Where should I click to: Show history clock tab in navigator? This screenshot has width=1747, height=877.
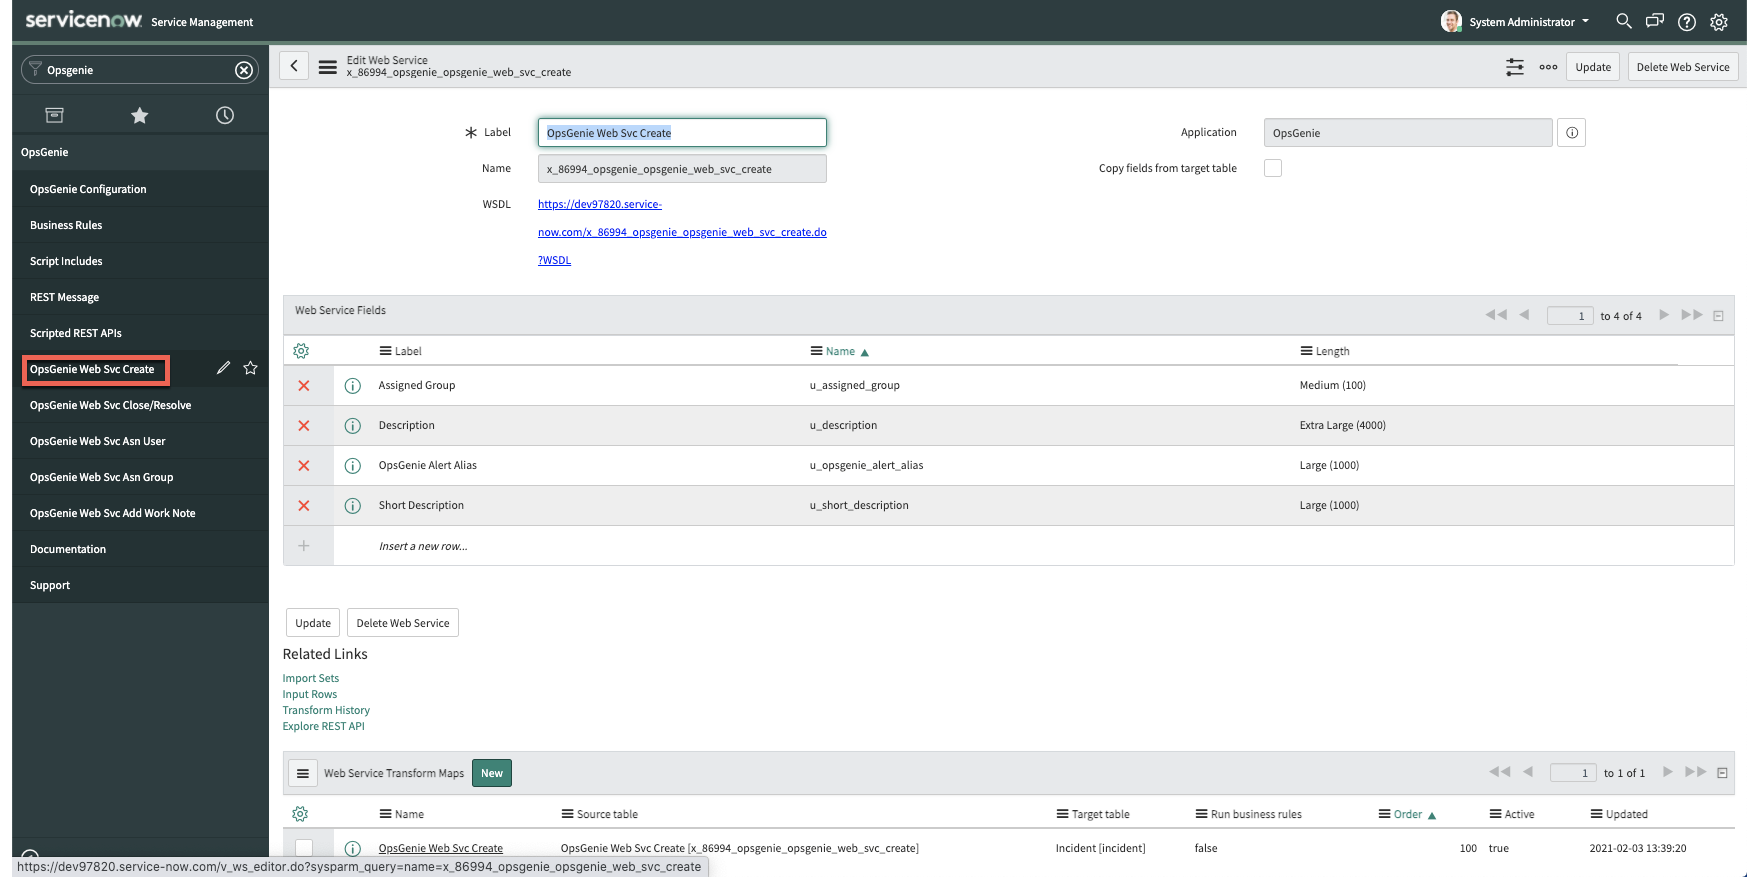pyautogui.click(x=225, y=116)
